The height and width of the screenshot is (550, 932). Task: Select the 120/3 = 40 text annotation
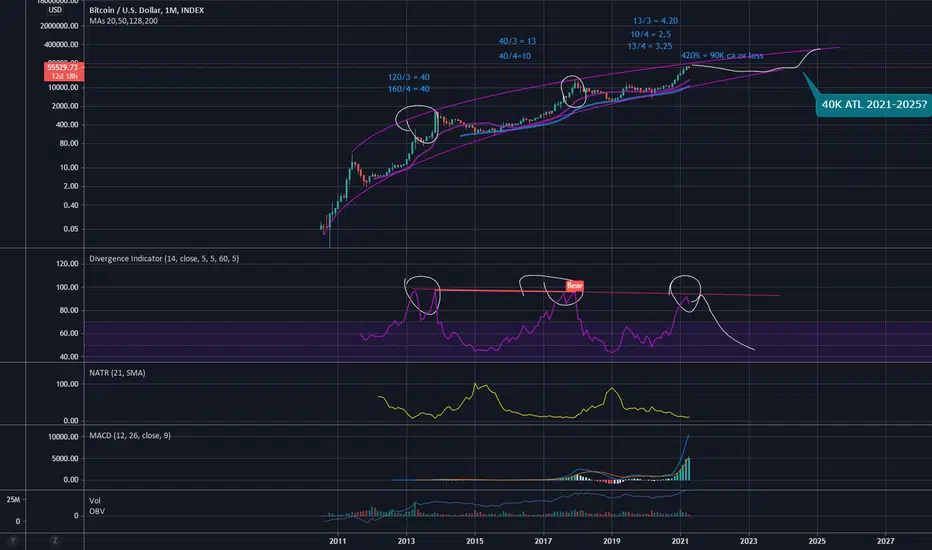point(409,77)
